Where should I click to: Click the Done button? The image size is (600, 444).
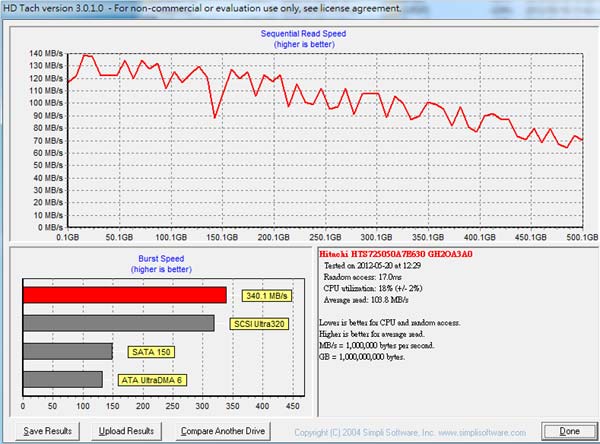click(569, 431)
